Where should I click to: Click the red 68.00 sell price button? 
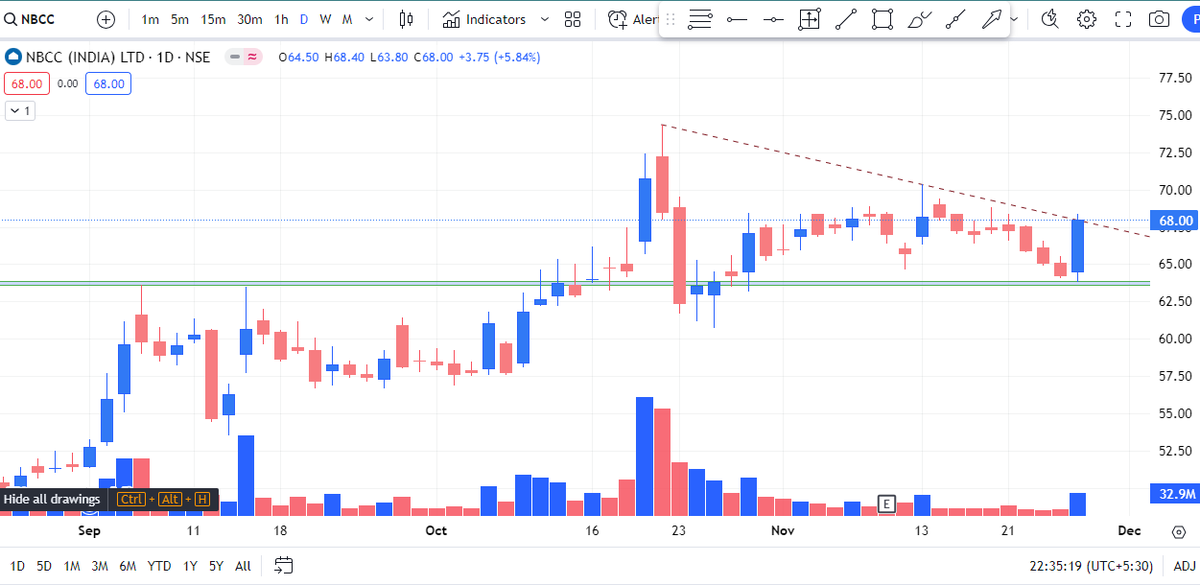pyautogui.click(x=26, y=84)
